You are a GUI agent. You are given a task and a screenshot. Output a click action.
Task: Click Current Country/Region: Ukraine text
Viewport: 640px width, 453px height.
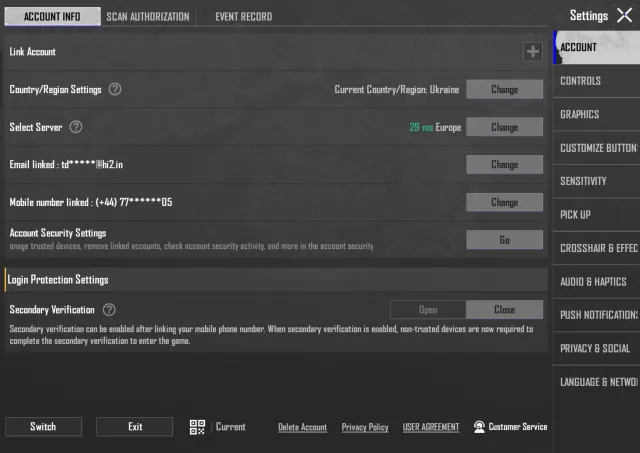pyautogui.click(x=397, y=89)
